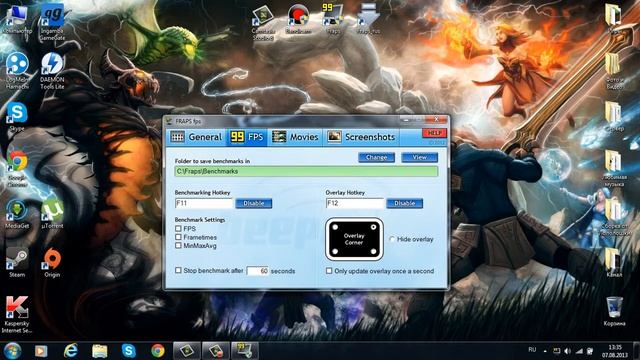The image size is (640, 360).
Task: Open Skype from the taskbar
Action: (x=129, y=351)
